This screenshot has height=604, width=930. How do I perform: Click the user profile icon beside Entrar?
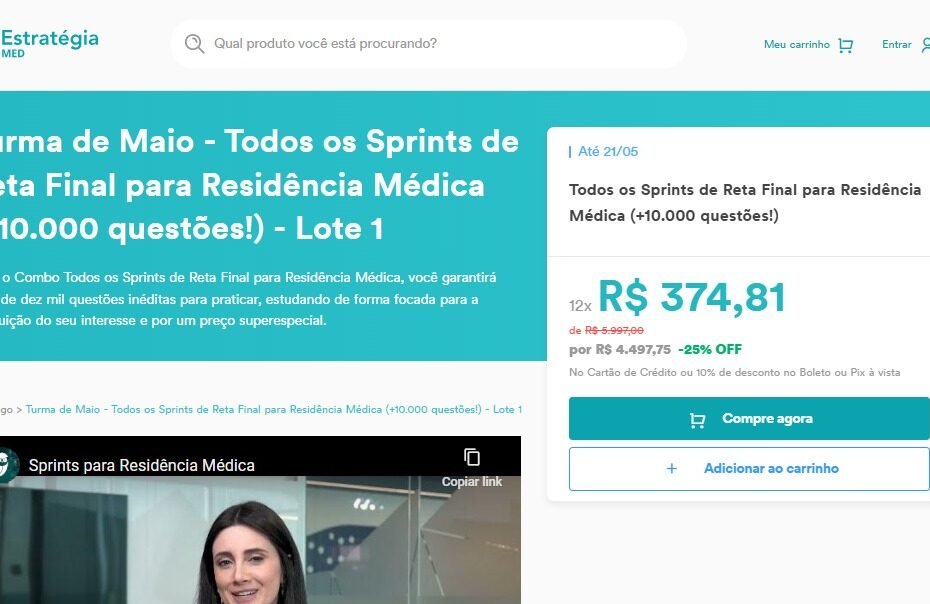click(925, 44)
